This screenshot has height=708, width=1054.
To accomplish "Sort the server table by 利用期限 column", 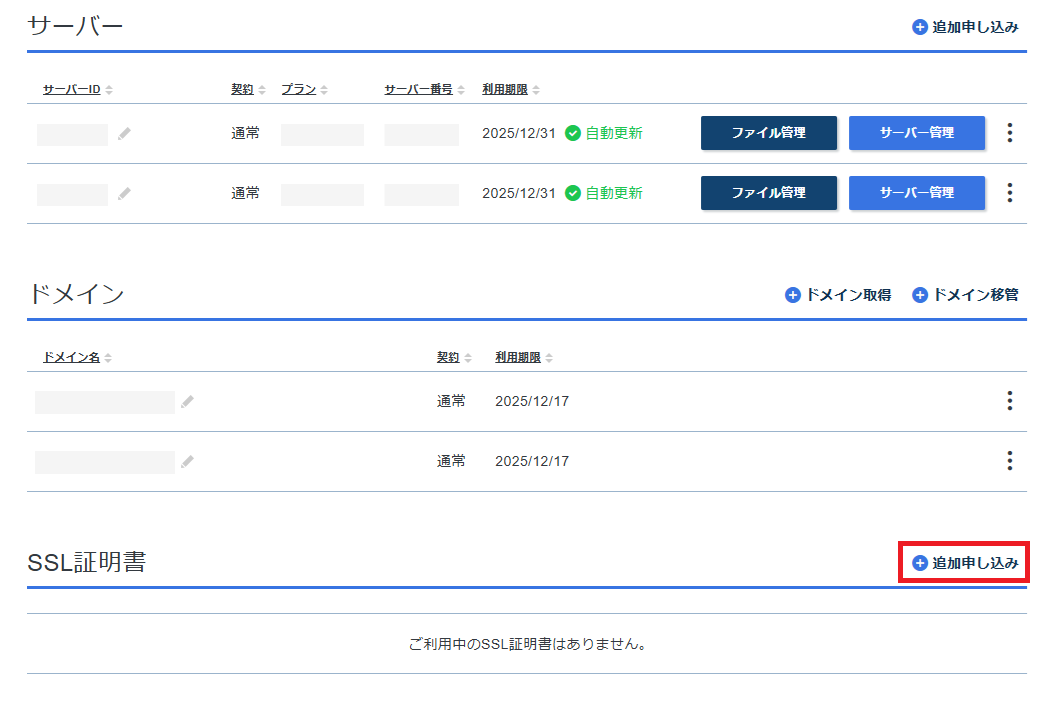I will (x=511, y=89).
